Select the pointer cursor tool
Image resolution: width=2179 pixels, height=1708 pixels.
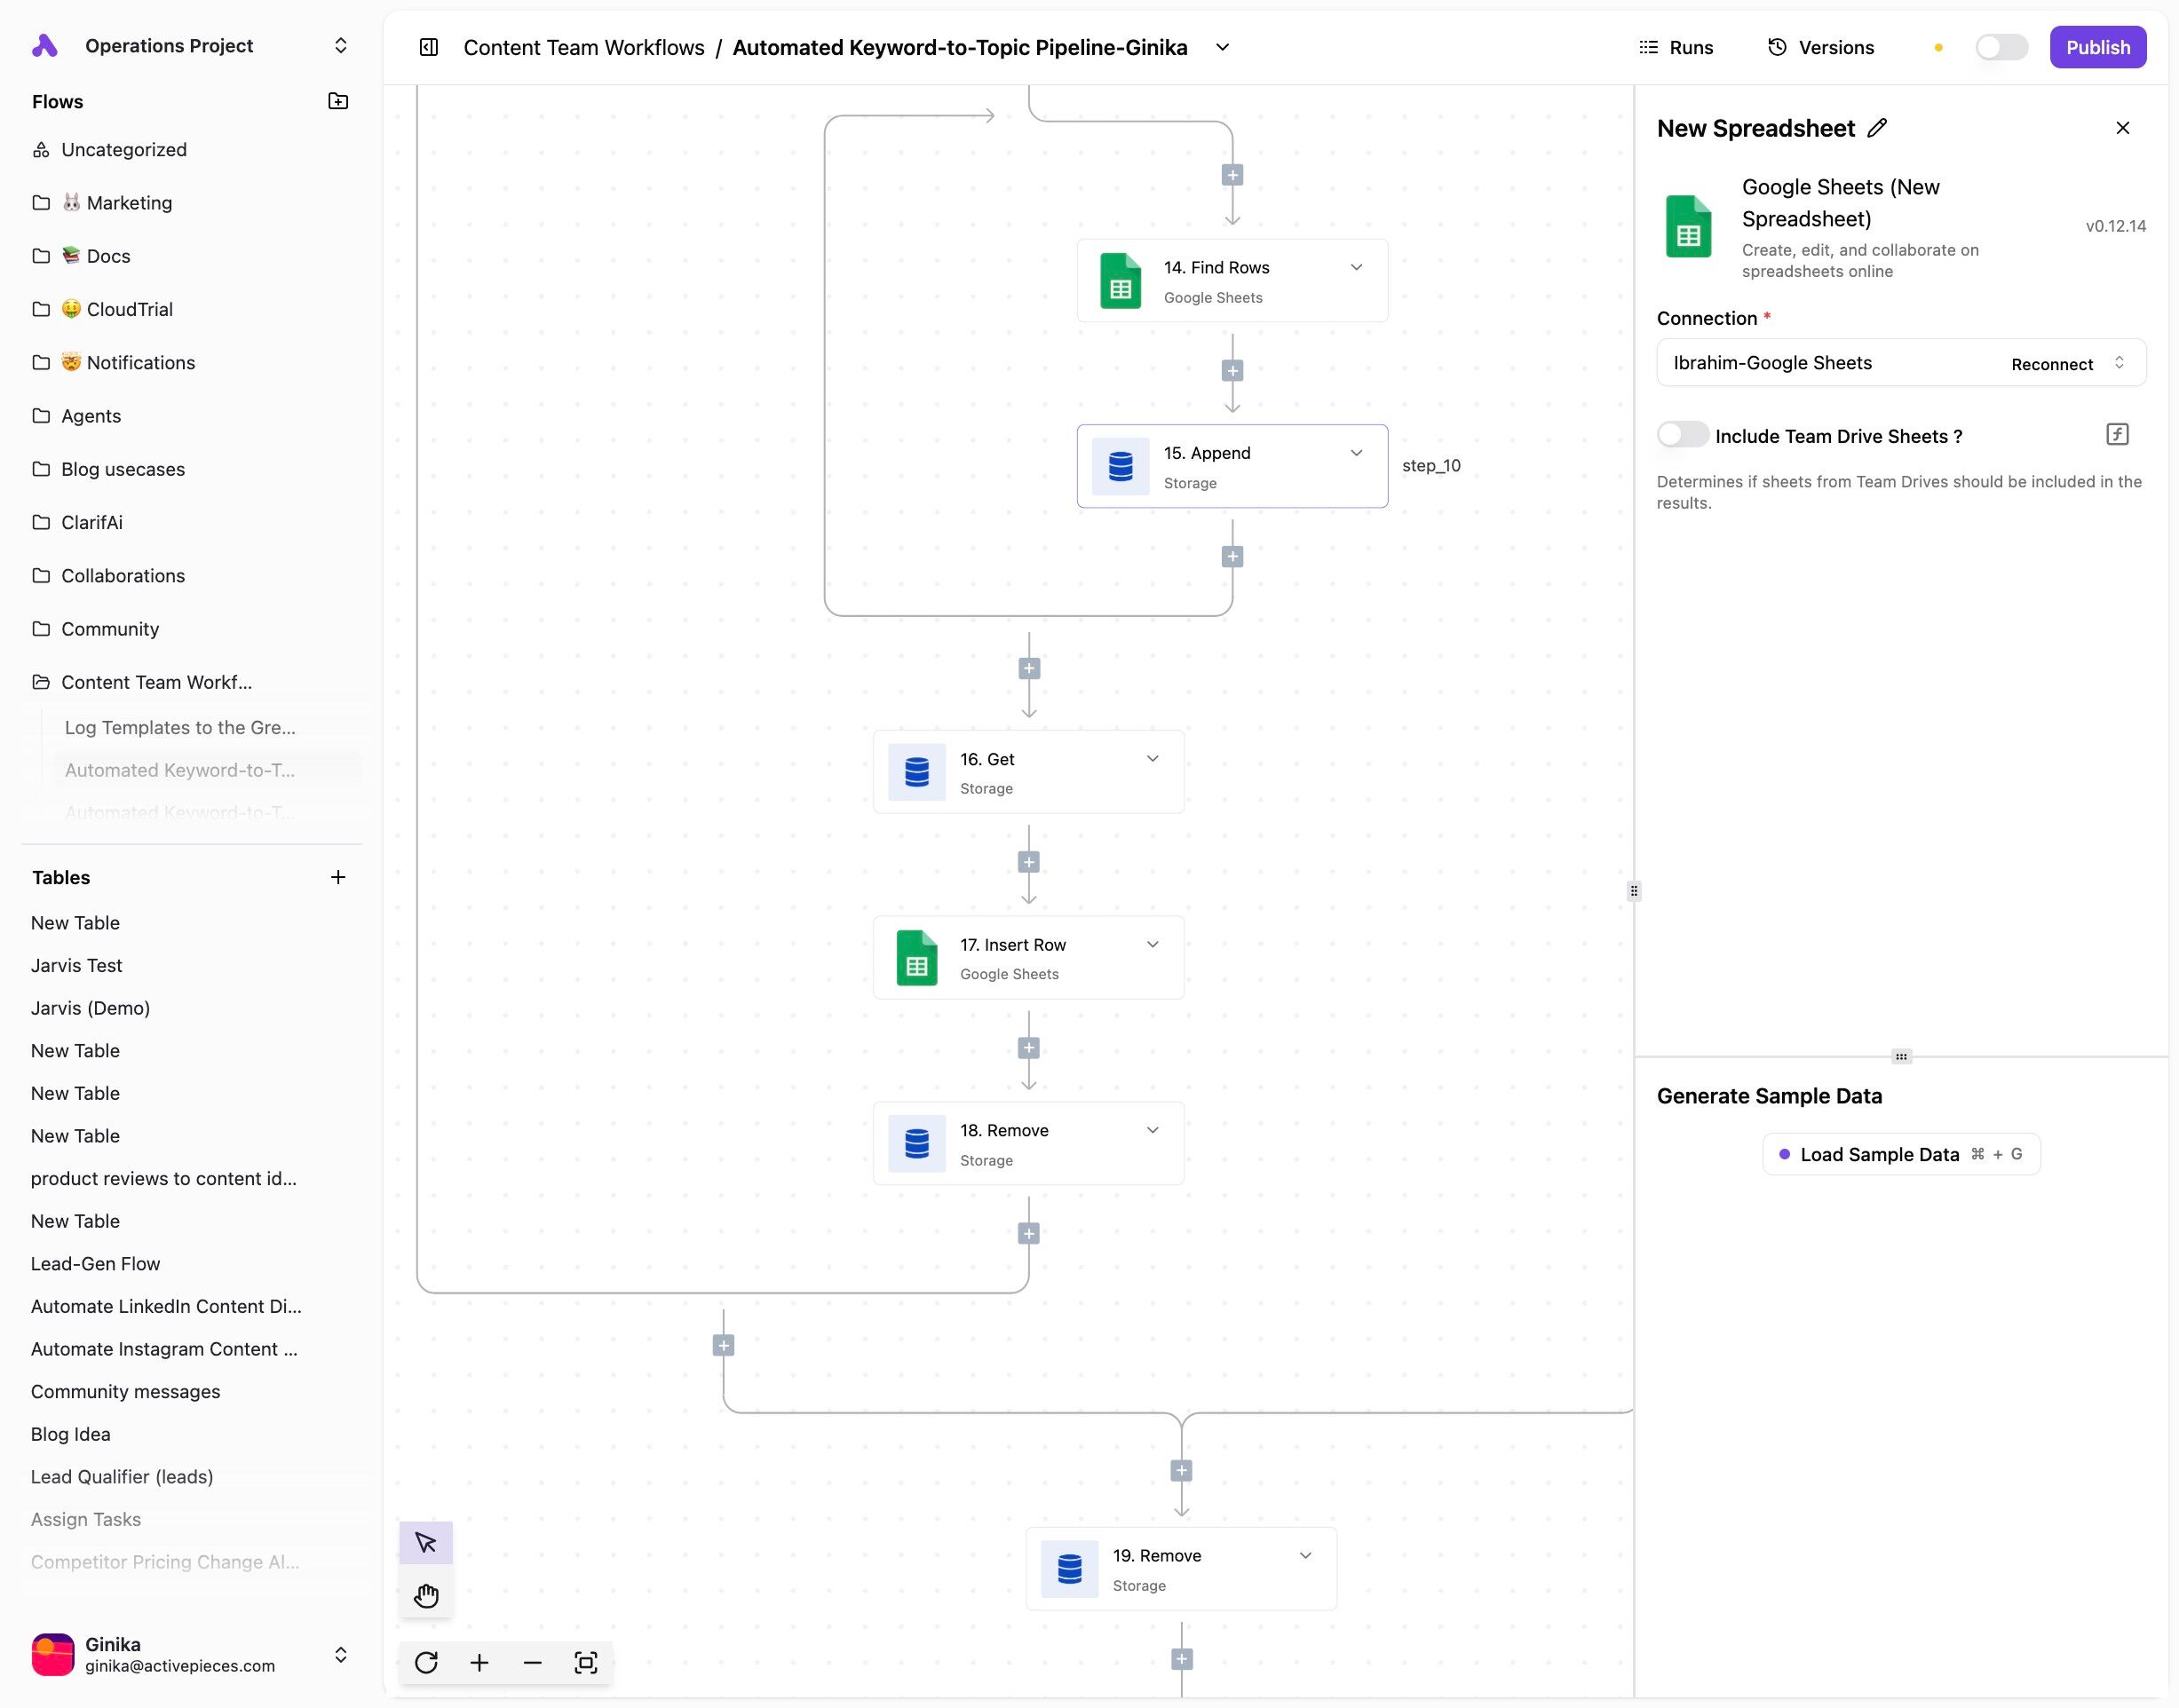click(x=426, y=1543)
